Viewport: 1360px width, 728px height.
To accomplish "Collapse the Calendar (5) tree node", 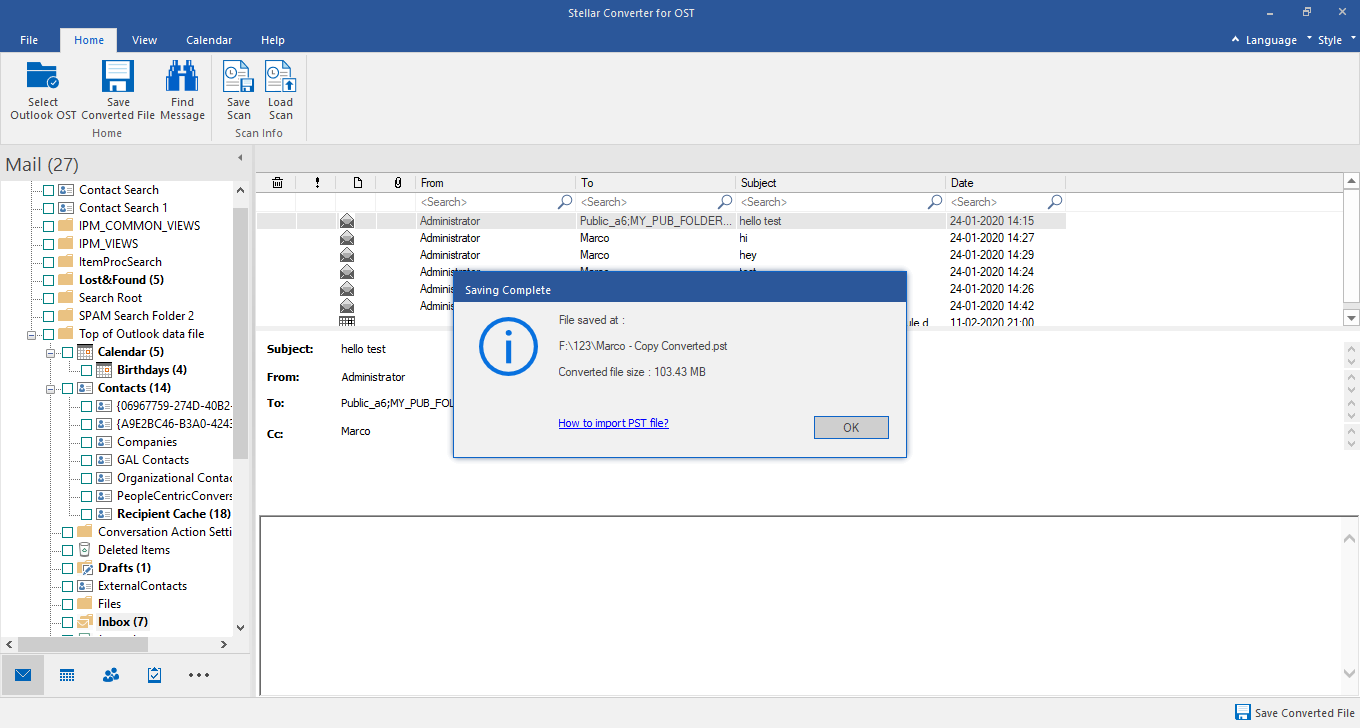I will (50, 352).
